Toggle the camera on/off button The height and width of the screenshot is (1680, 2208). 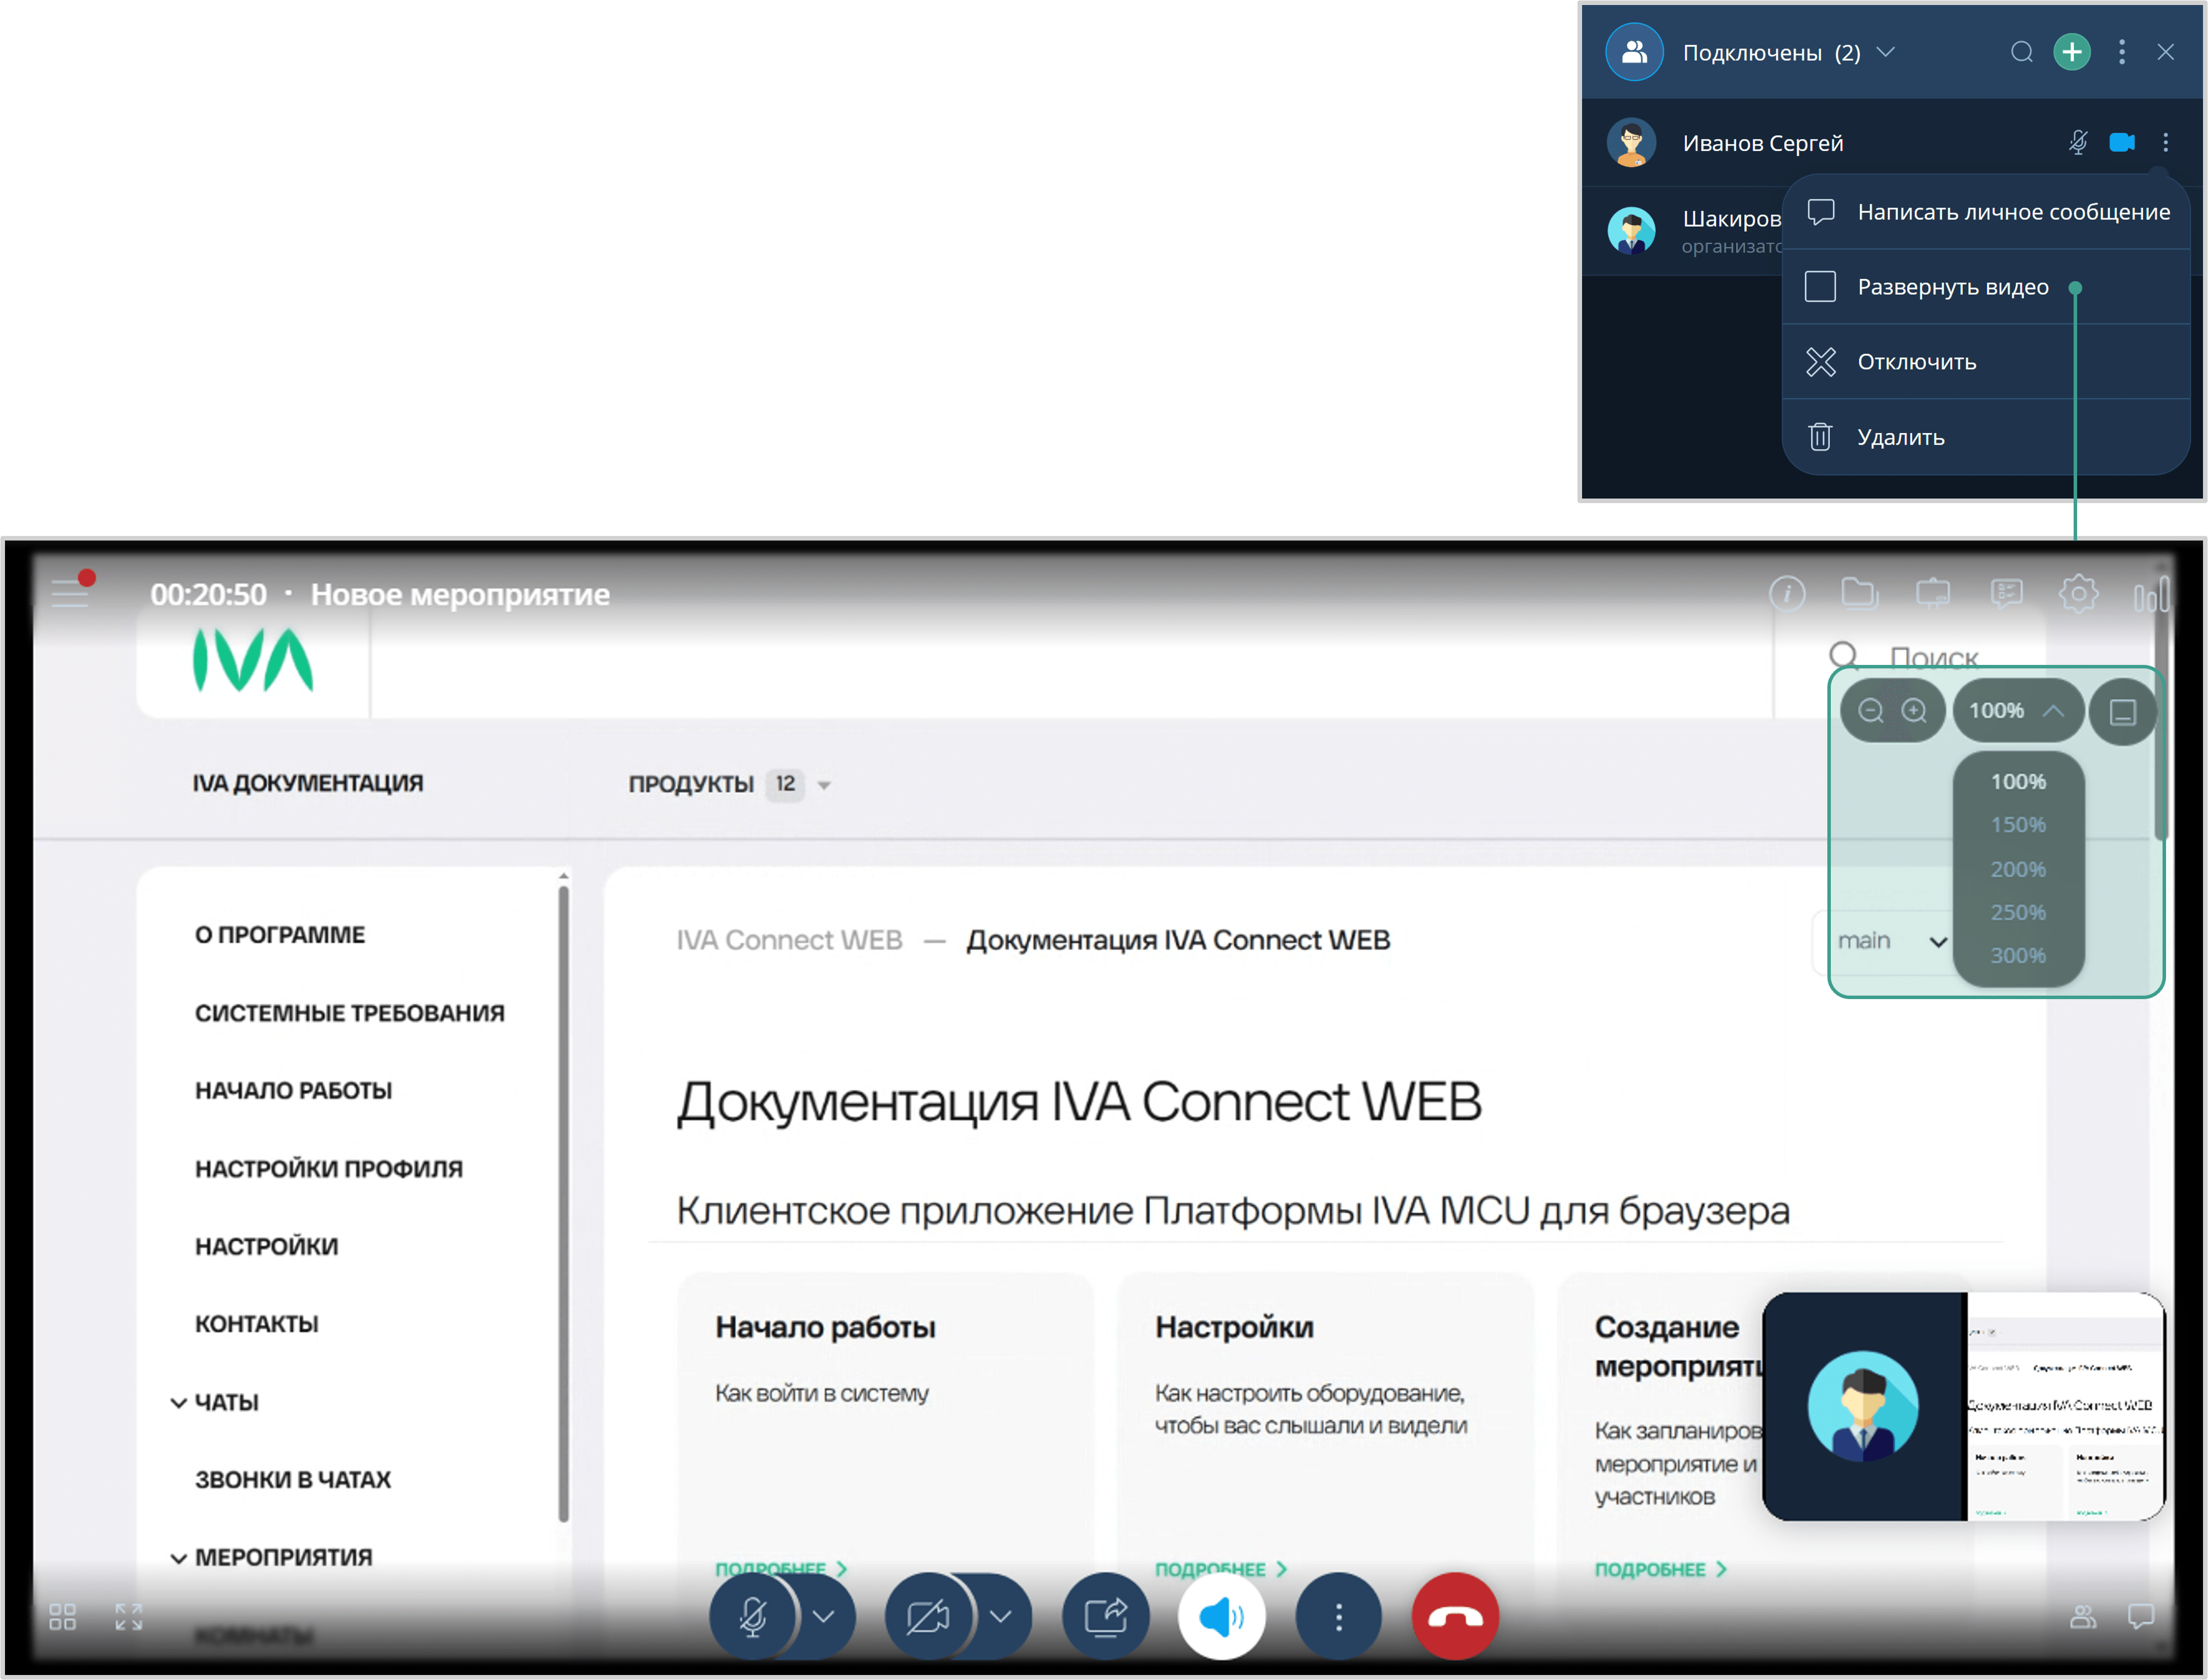(x=927, y=1617)
